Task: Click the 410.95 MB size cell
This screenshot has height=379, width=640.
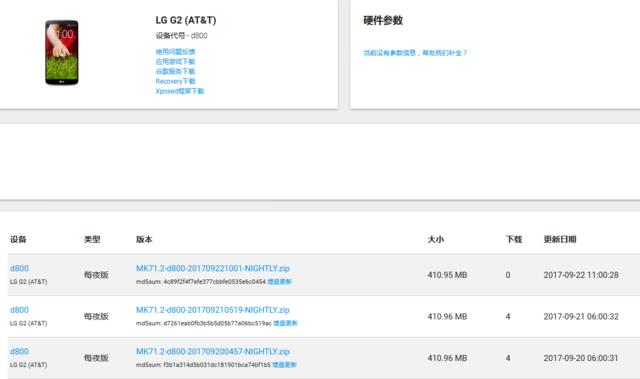Action: pos(447,275)
